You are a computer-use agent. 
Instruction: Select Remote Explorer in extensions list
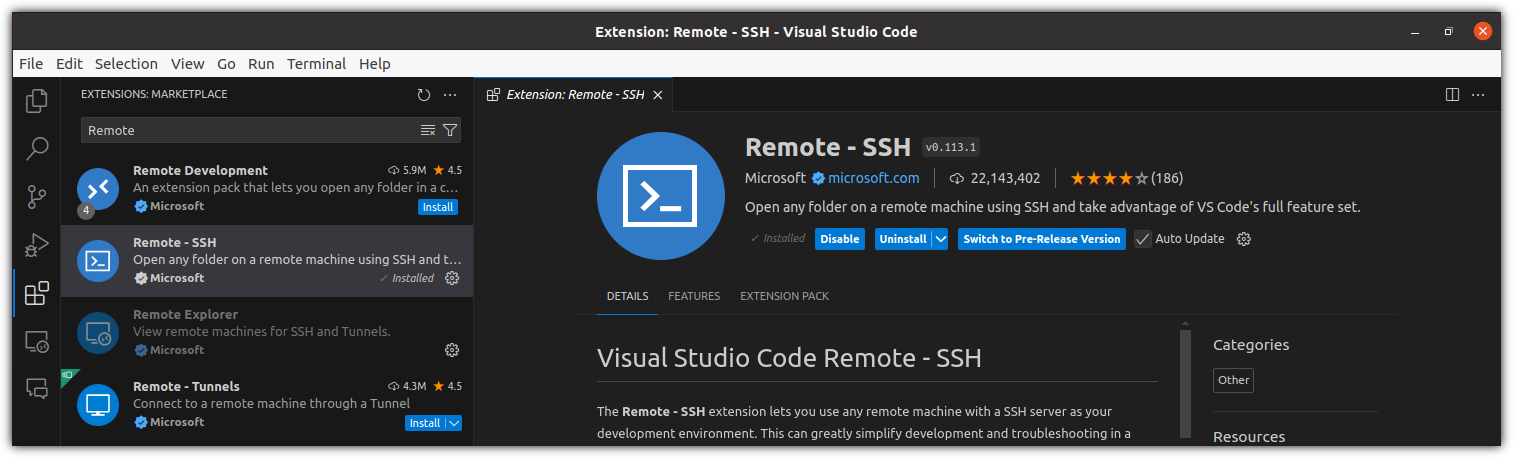tap(267, 333)
